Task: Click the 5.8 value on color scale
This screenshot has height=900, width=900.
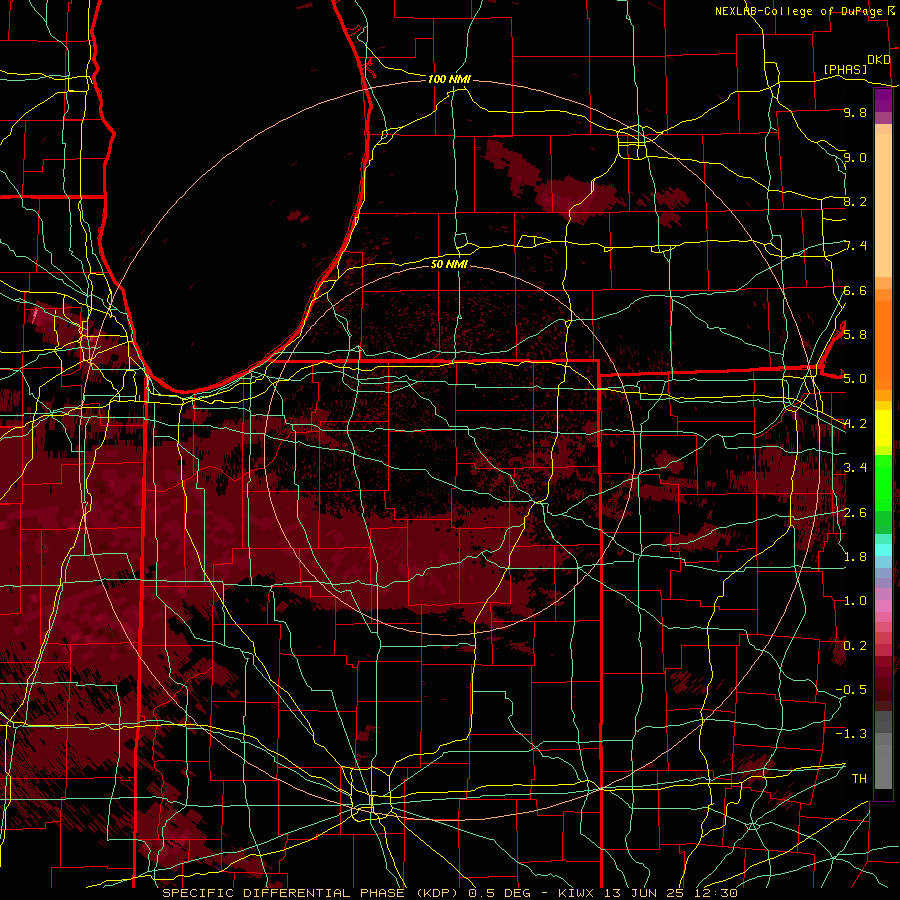Action: 855,334
